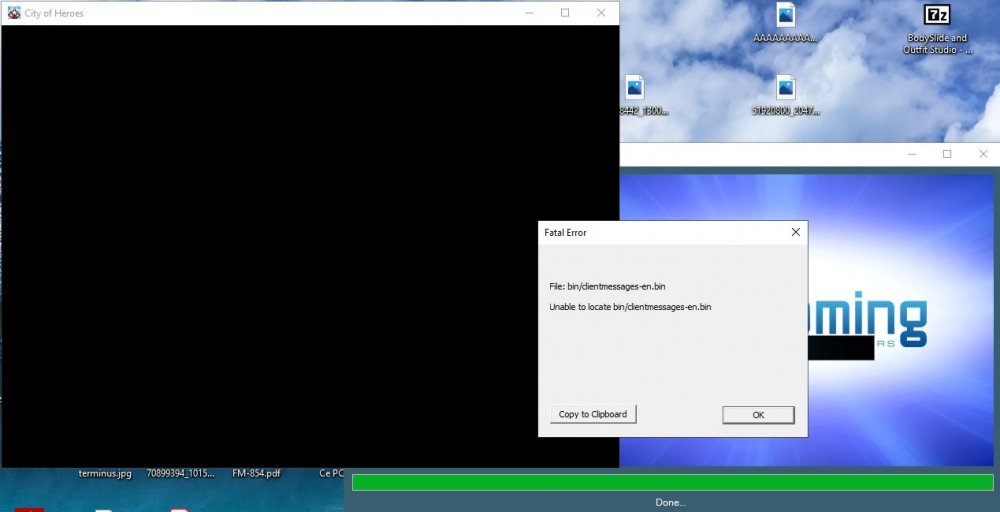Close the Fatal Error dialog
This screenshot has height=512, width=1000.
(796, 232)
